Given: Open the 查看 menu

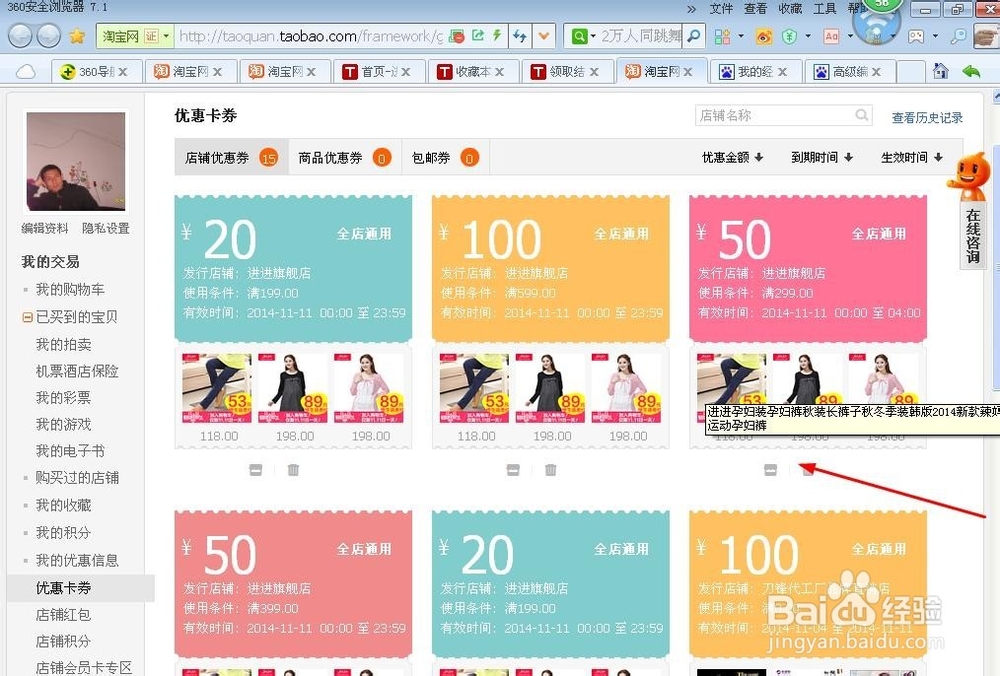Looking at the screenshot, I should pos(756,8).
